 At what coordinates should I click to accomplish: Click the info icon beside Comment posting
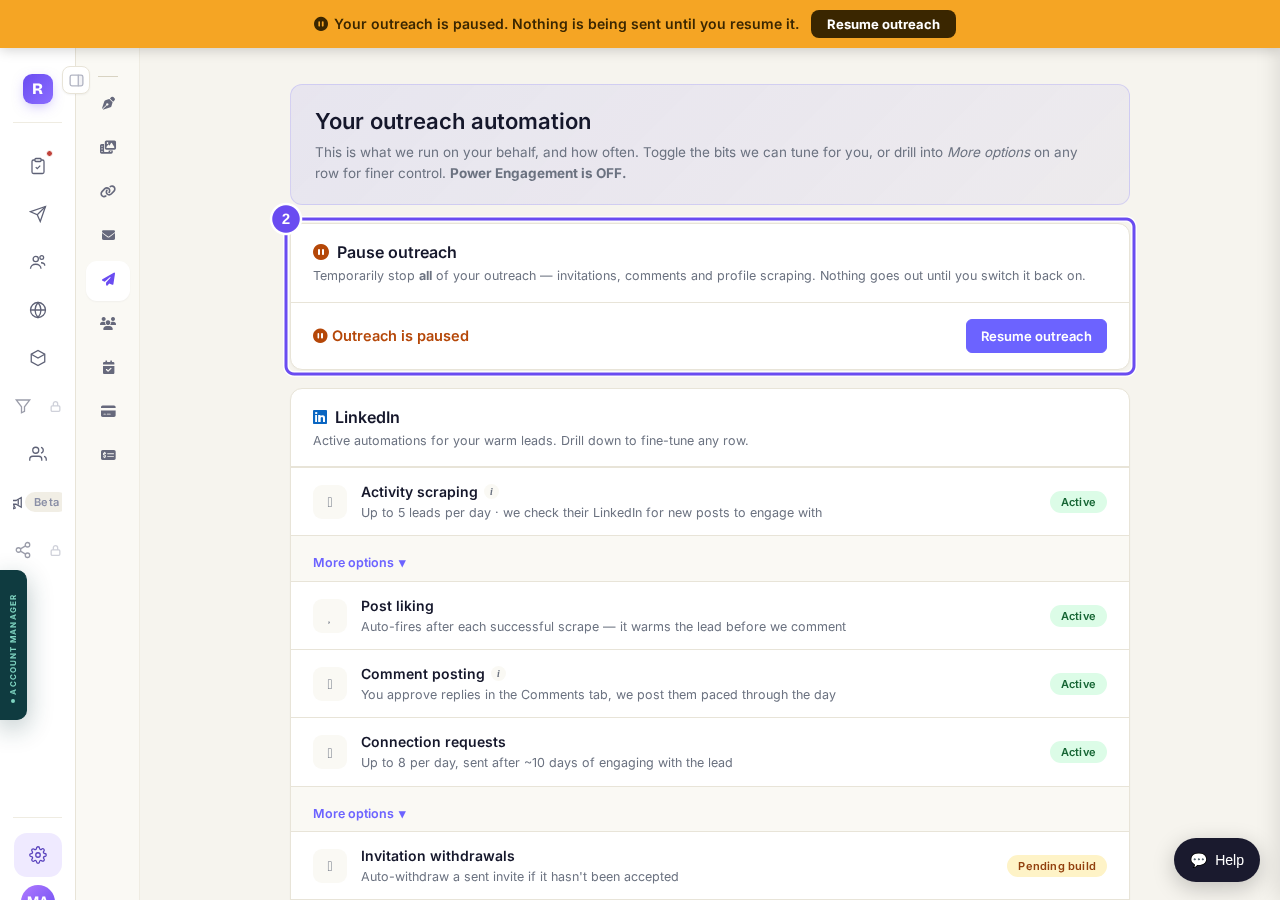point(498,674)
